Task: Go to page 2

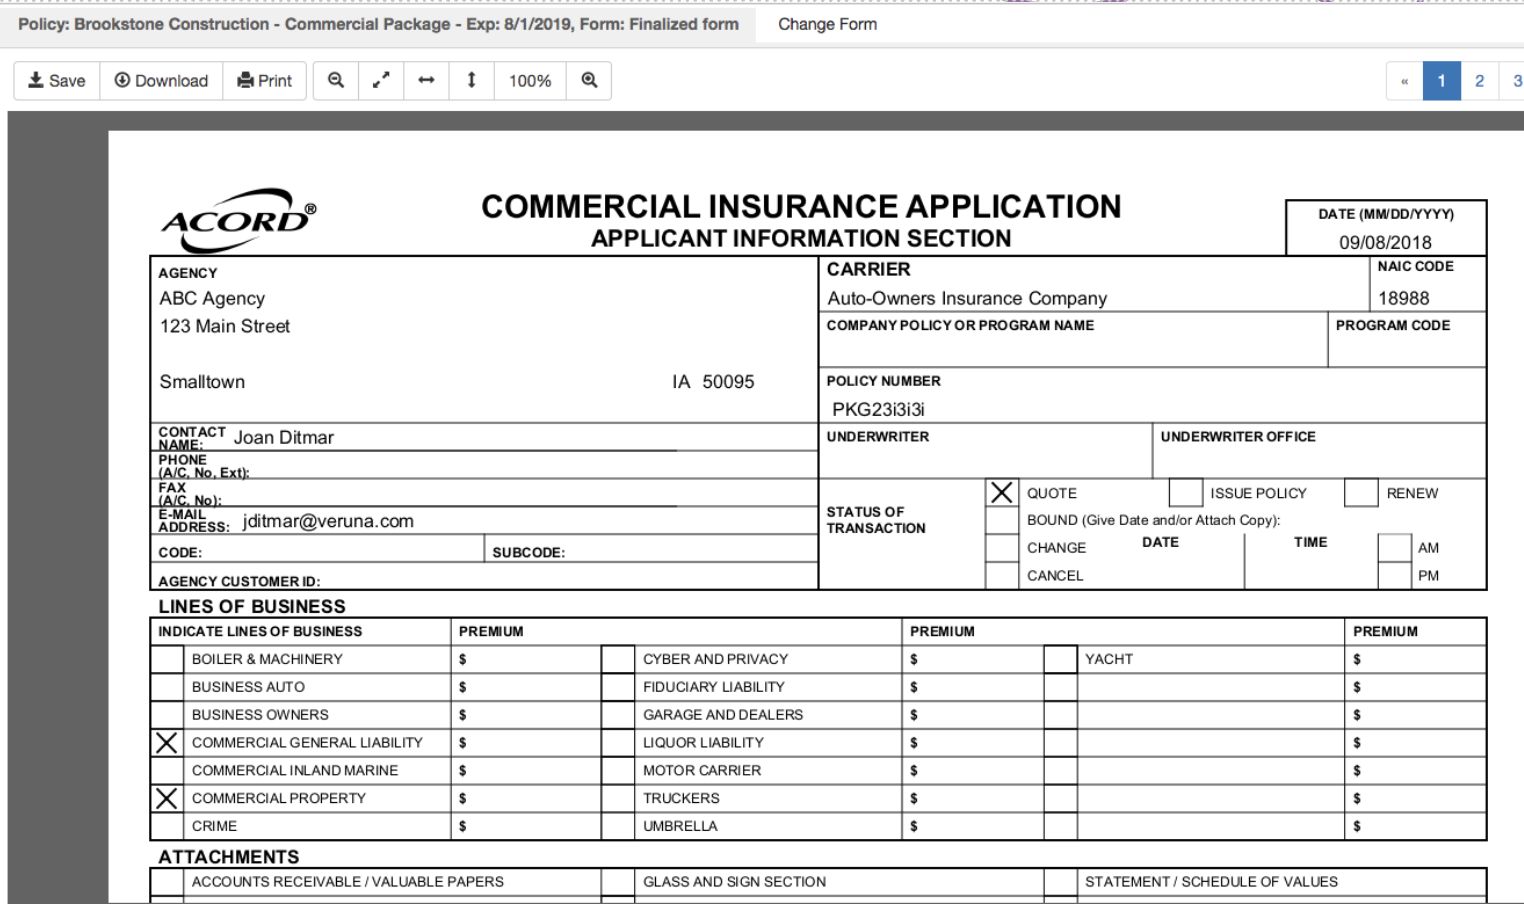Action: (1479, 81)
